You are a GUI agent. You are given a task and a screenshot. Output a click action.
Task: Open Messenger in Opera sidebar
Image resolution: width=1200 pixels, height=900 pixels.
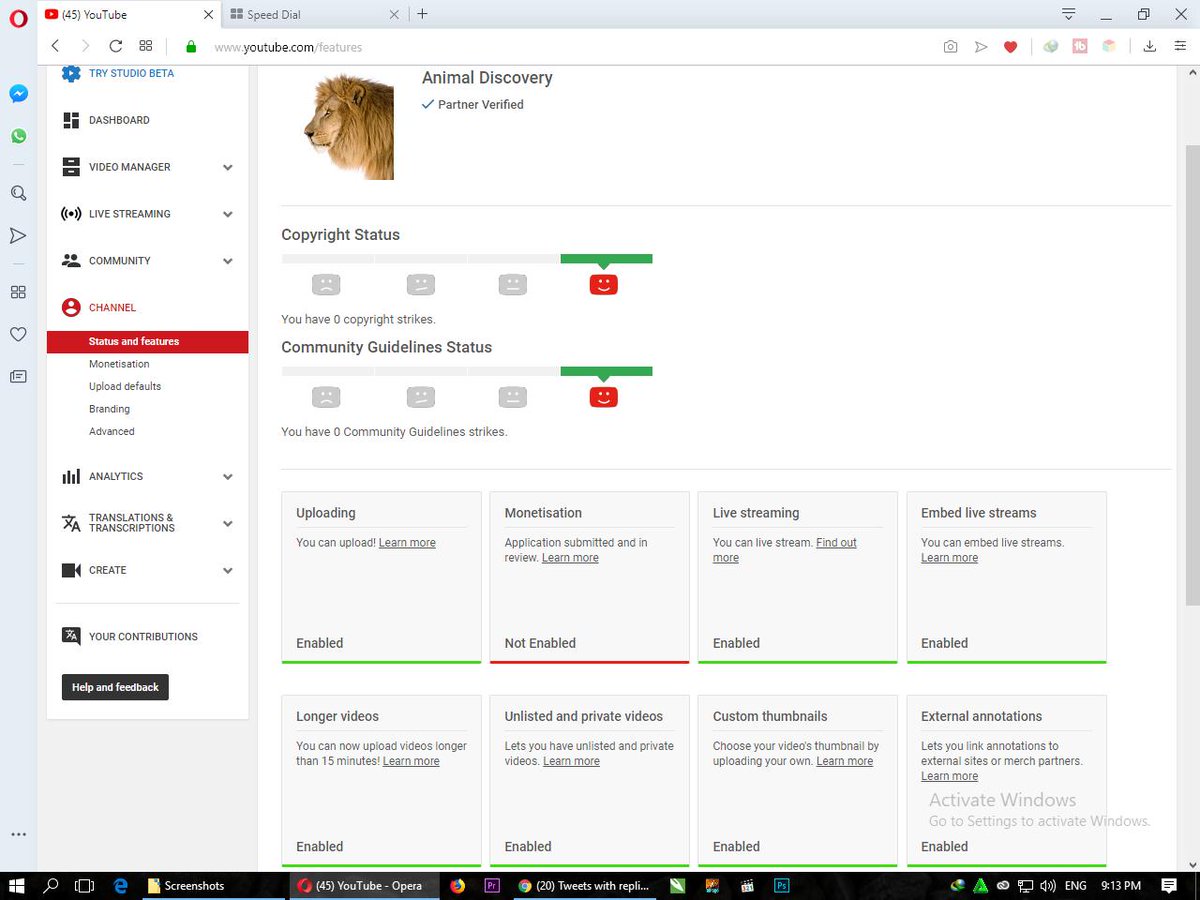pos(18,94)
